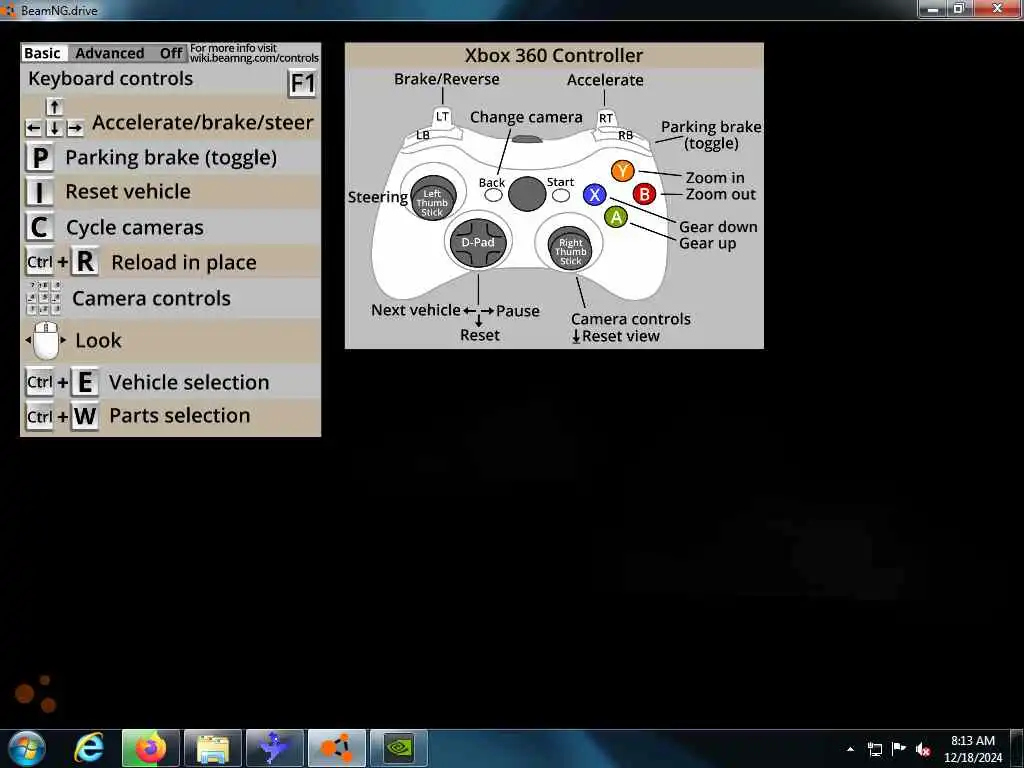This screenshot has height=768, width=1024.
Task: Click the E key Vehicle selection icon
Action: pyautogui.click(x=85, y=382)
